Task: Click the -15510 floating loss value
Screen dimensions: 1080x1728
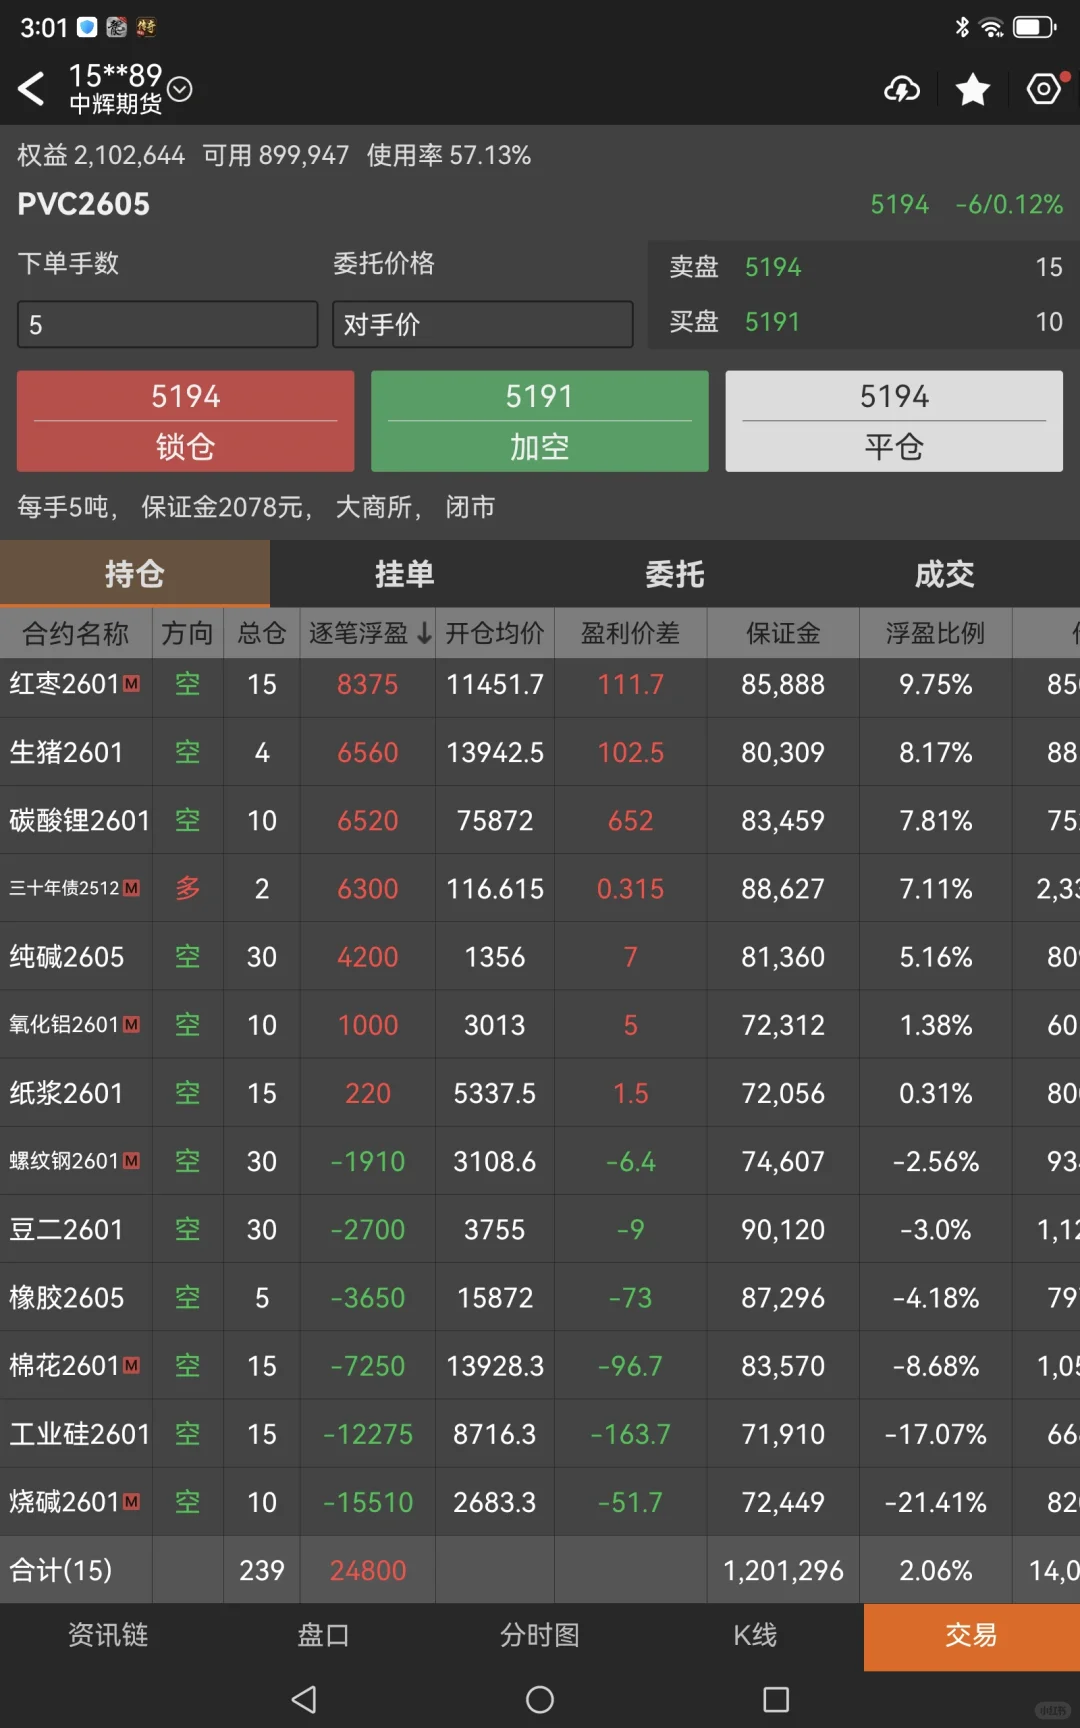Action: coord(368,1502)
